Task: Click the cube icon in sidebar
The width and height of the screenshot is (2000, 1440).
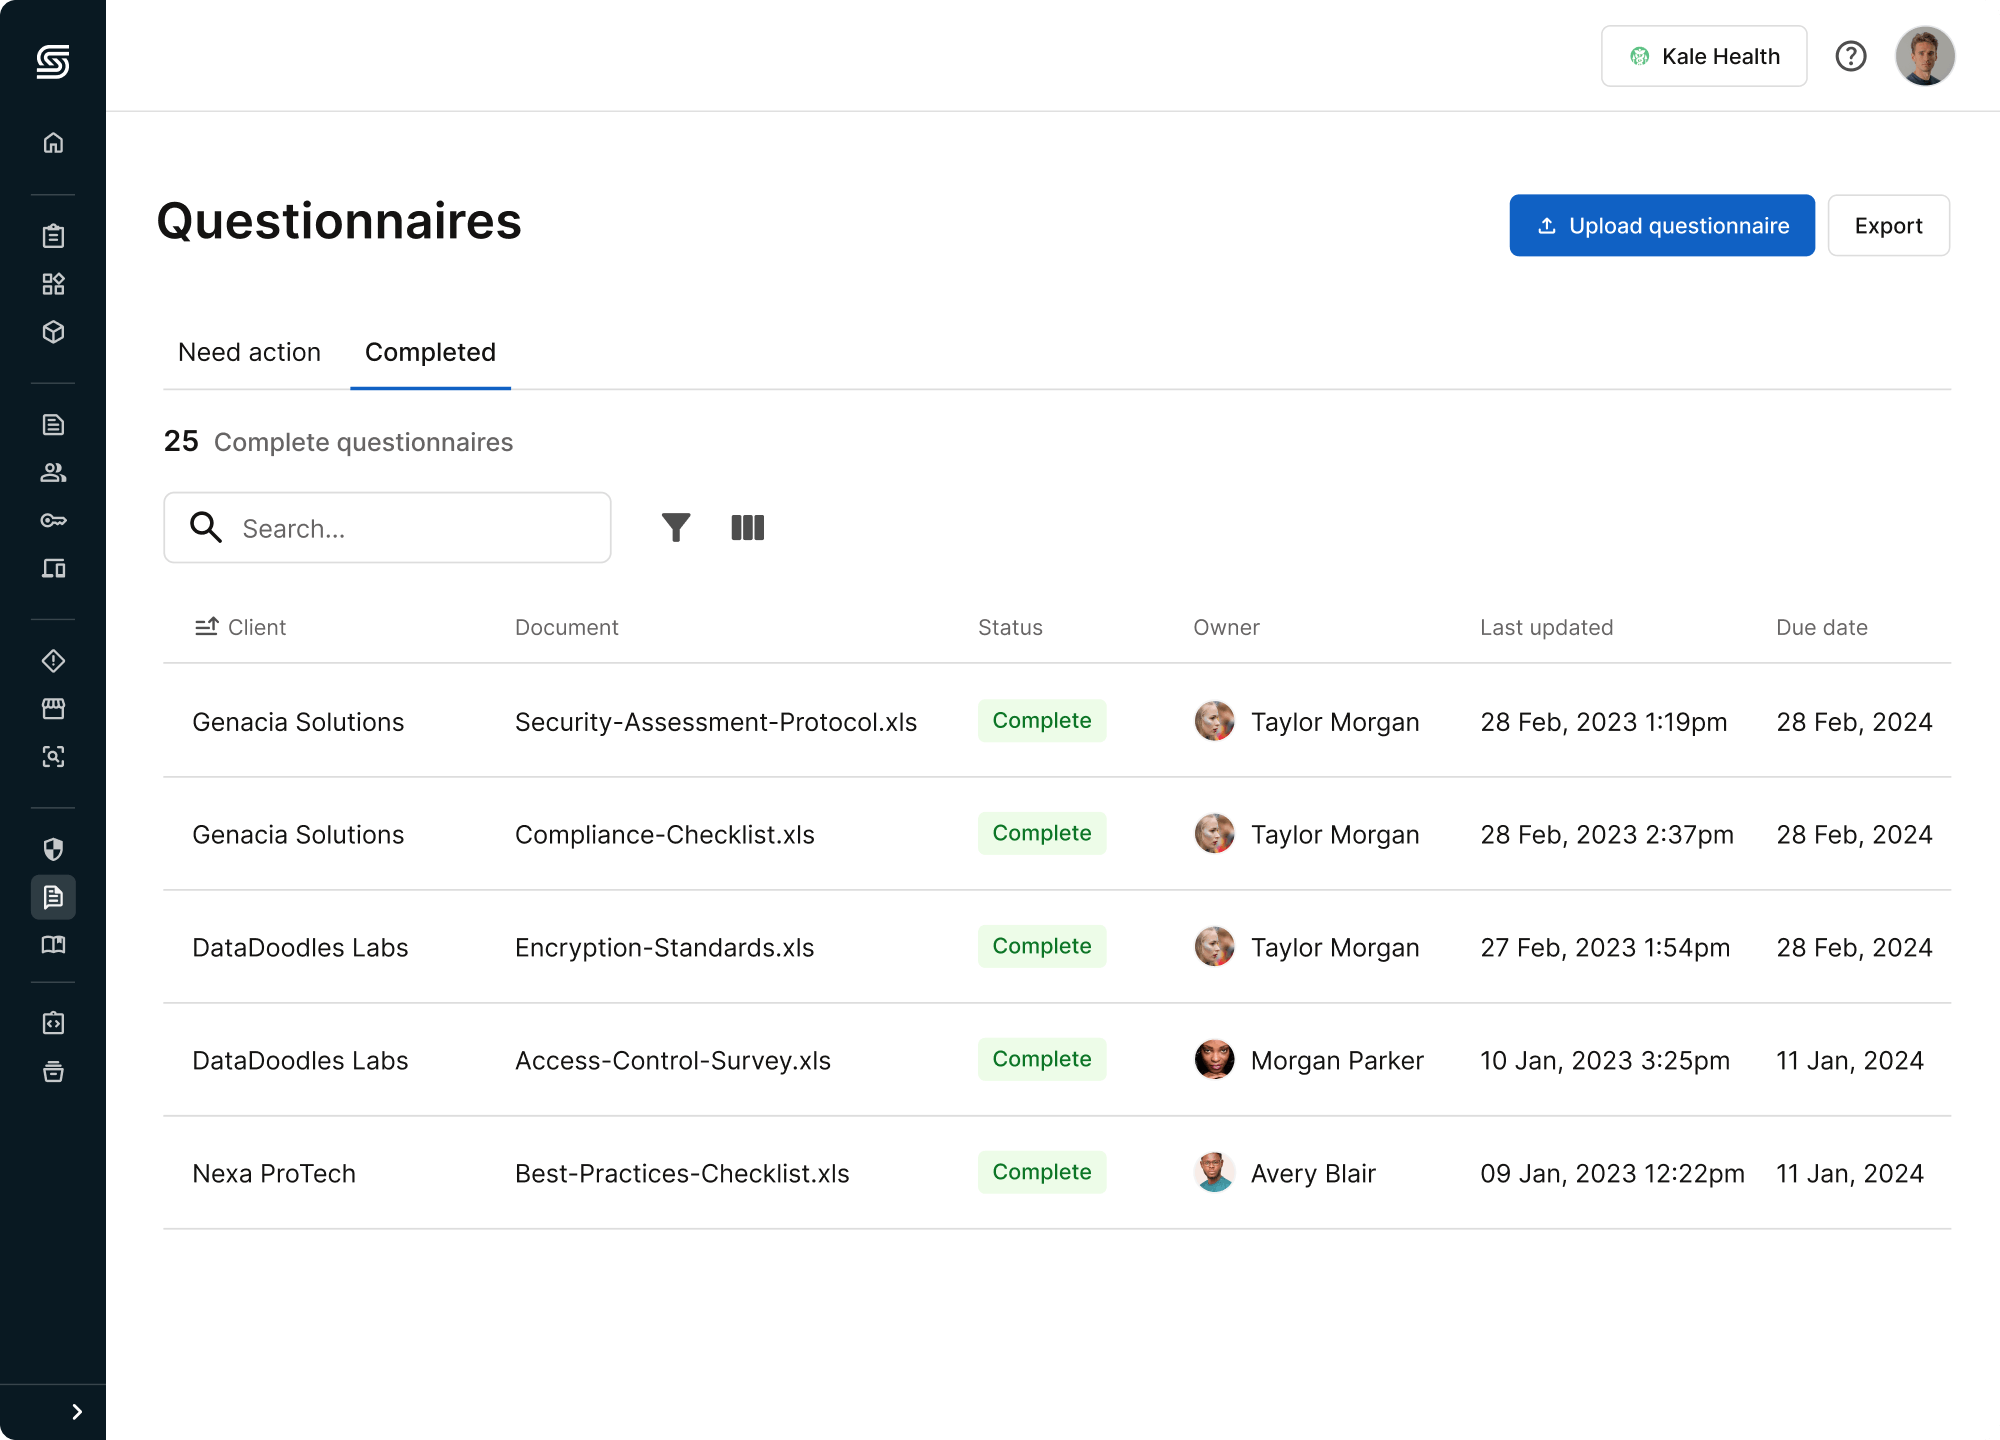Action: [53, 332]
